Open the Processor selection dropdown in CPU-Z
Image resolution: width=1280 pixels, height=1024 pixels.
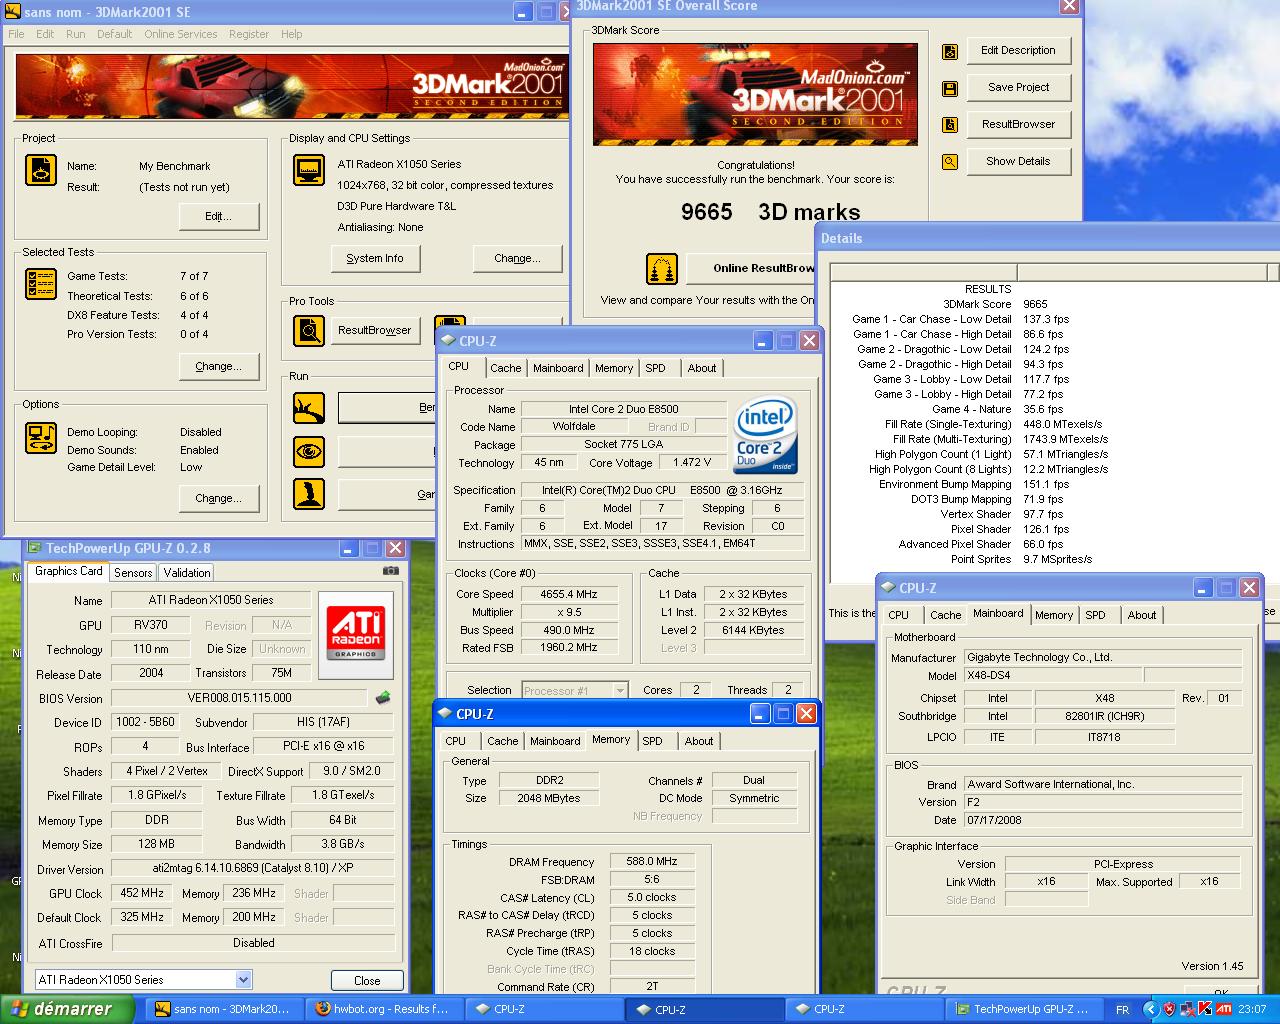click(x=620, y=690)
